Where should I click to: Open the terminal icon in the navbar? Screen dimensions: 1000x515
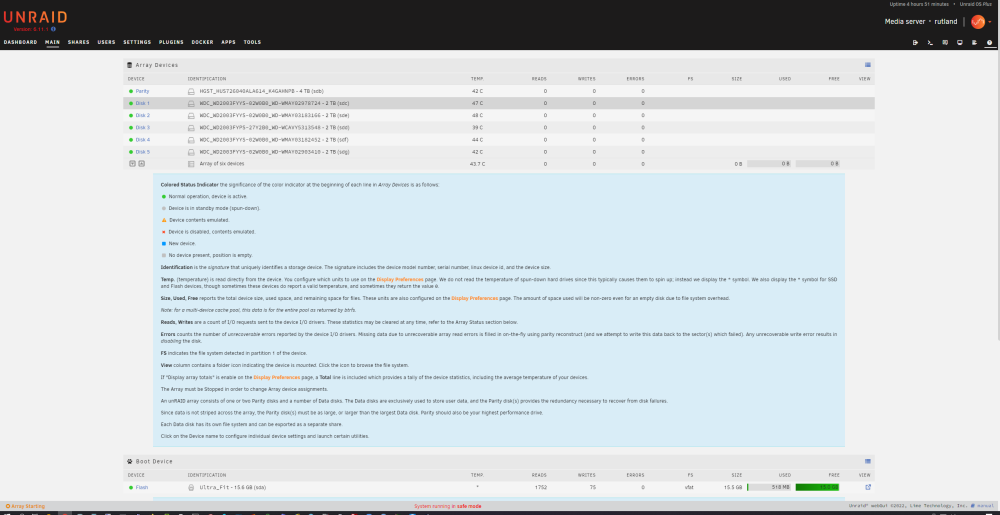[x=930, y=43]
